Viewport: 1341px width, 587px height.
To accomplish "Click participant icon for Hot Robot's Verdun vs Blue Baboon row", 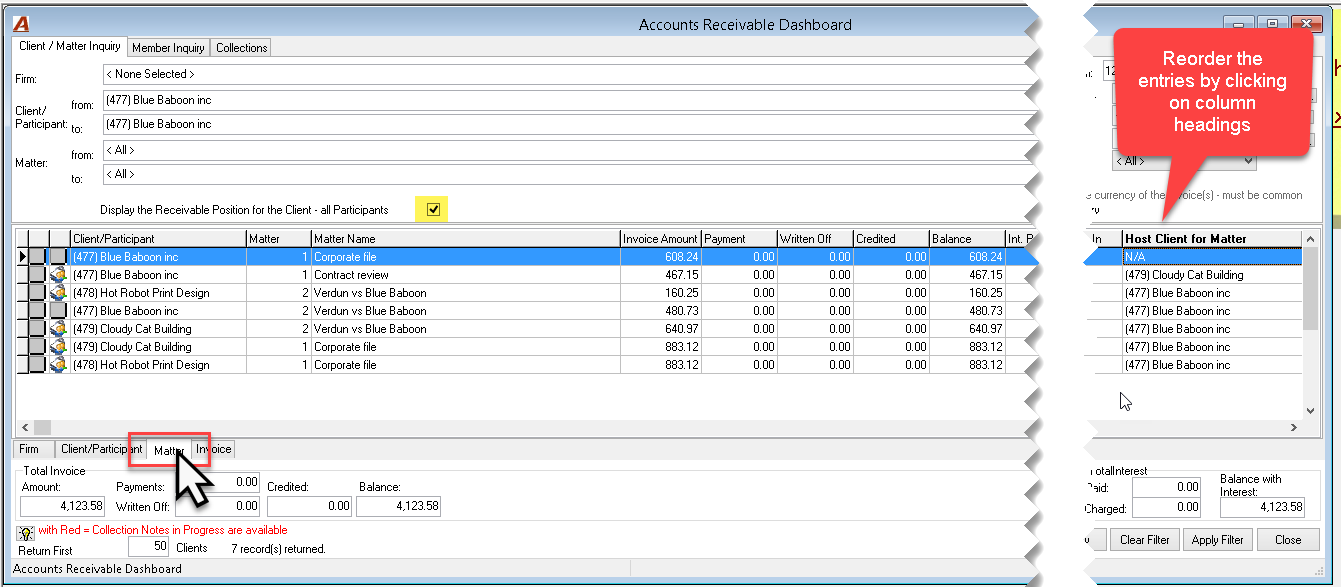I will pos(59,293).
